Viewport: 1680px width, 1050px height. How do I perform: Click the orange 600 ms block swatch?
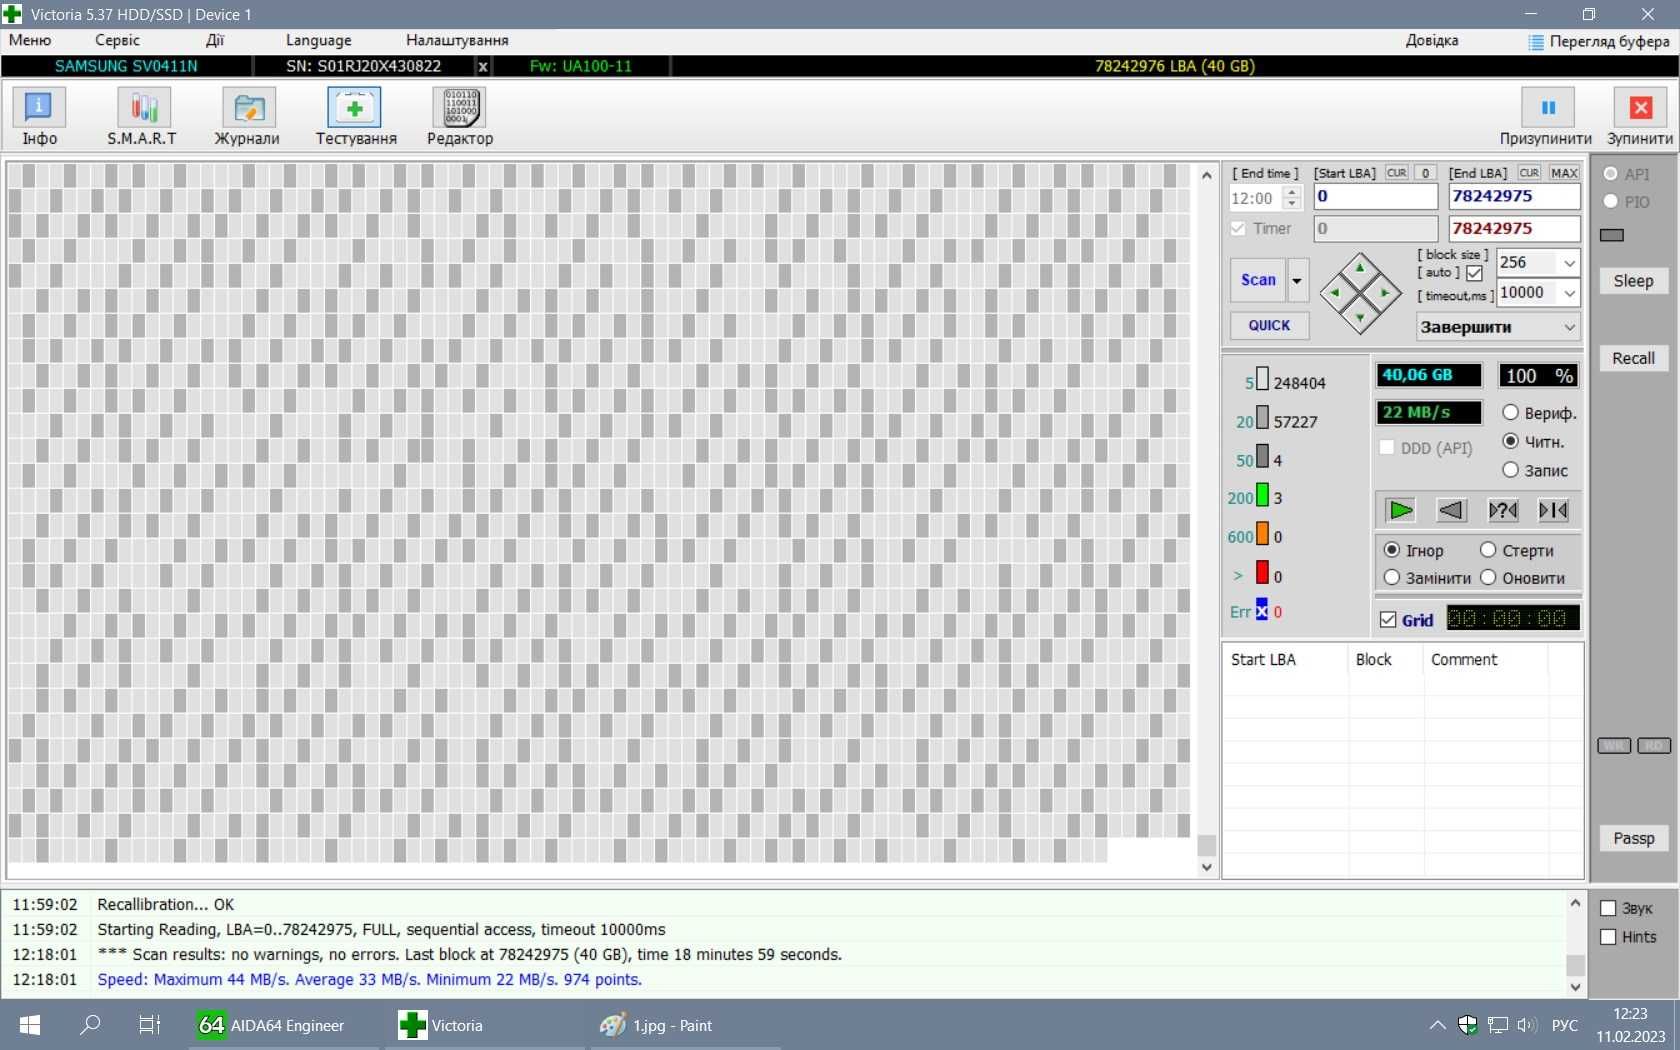[x=1262, y=534]
